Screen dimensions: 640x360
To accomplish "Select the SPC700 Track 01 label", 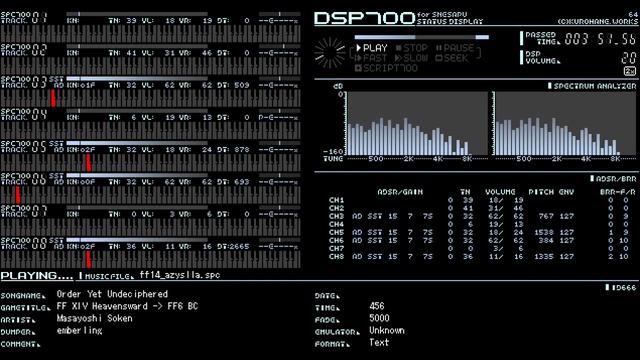I will coord(24,18).
